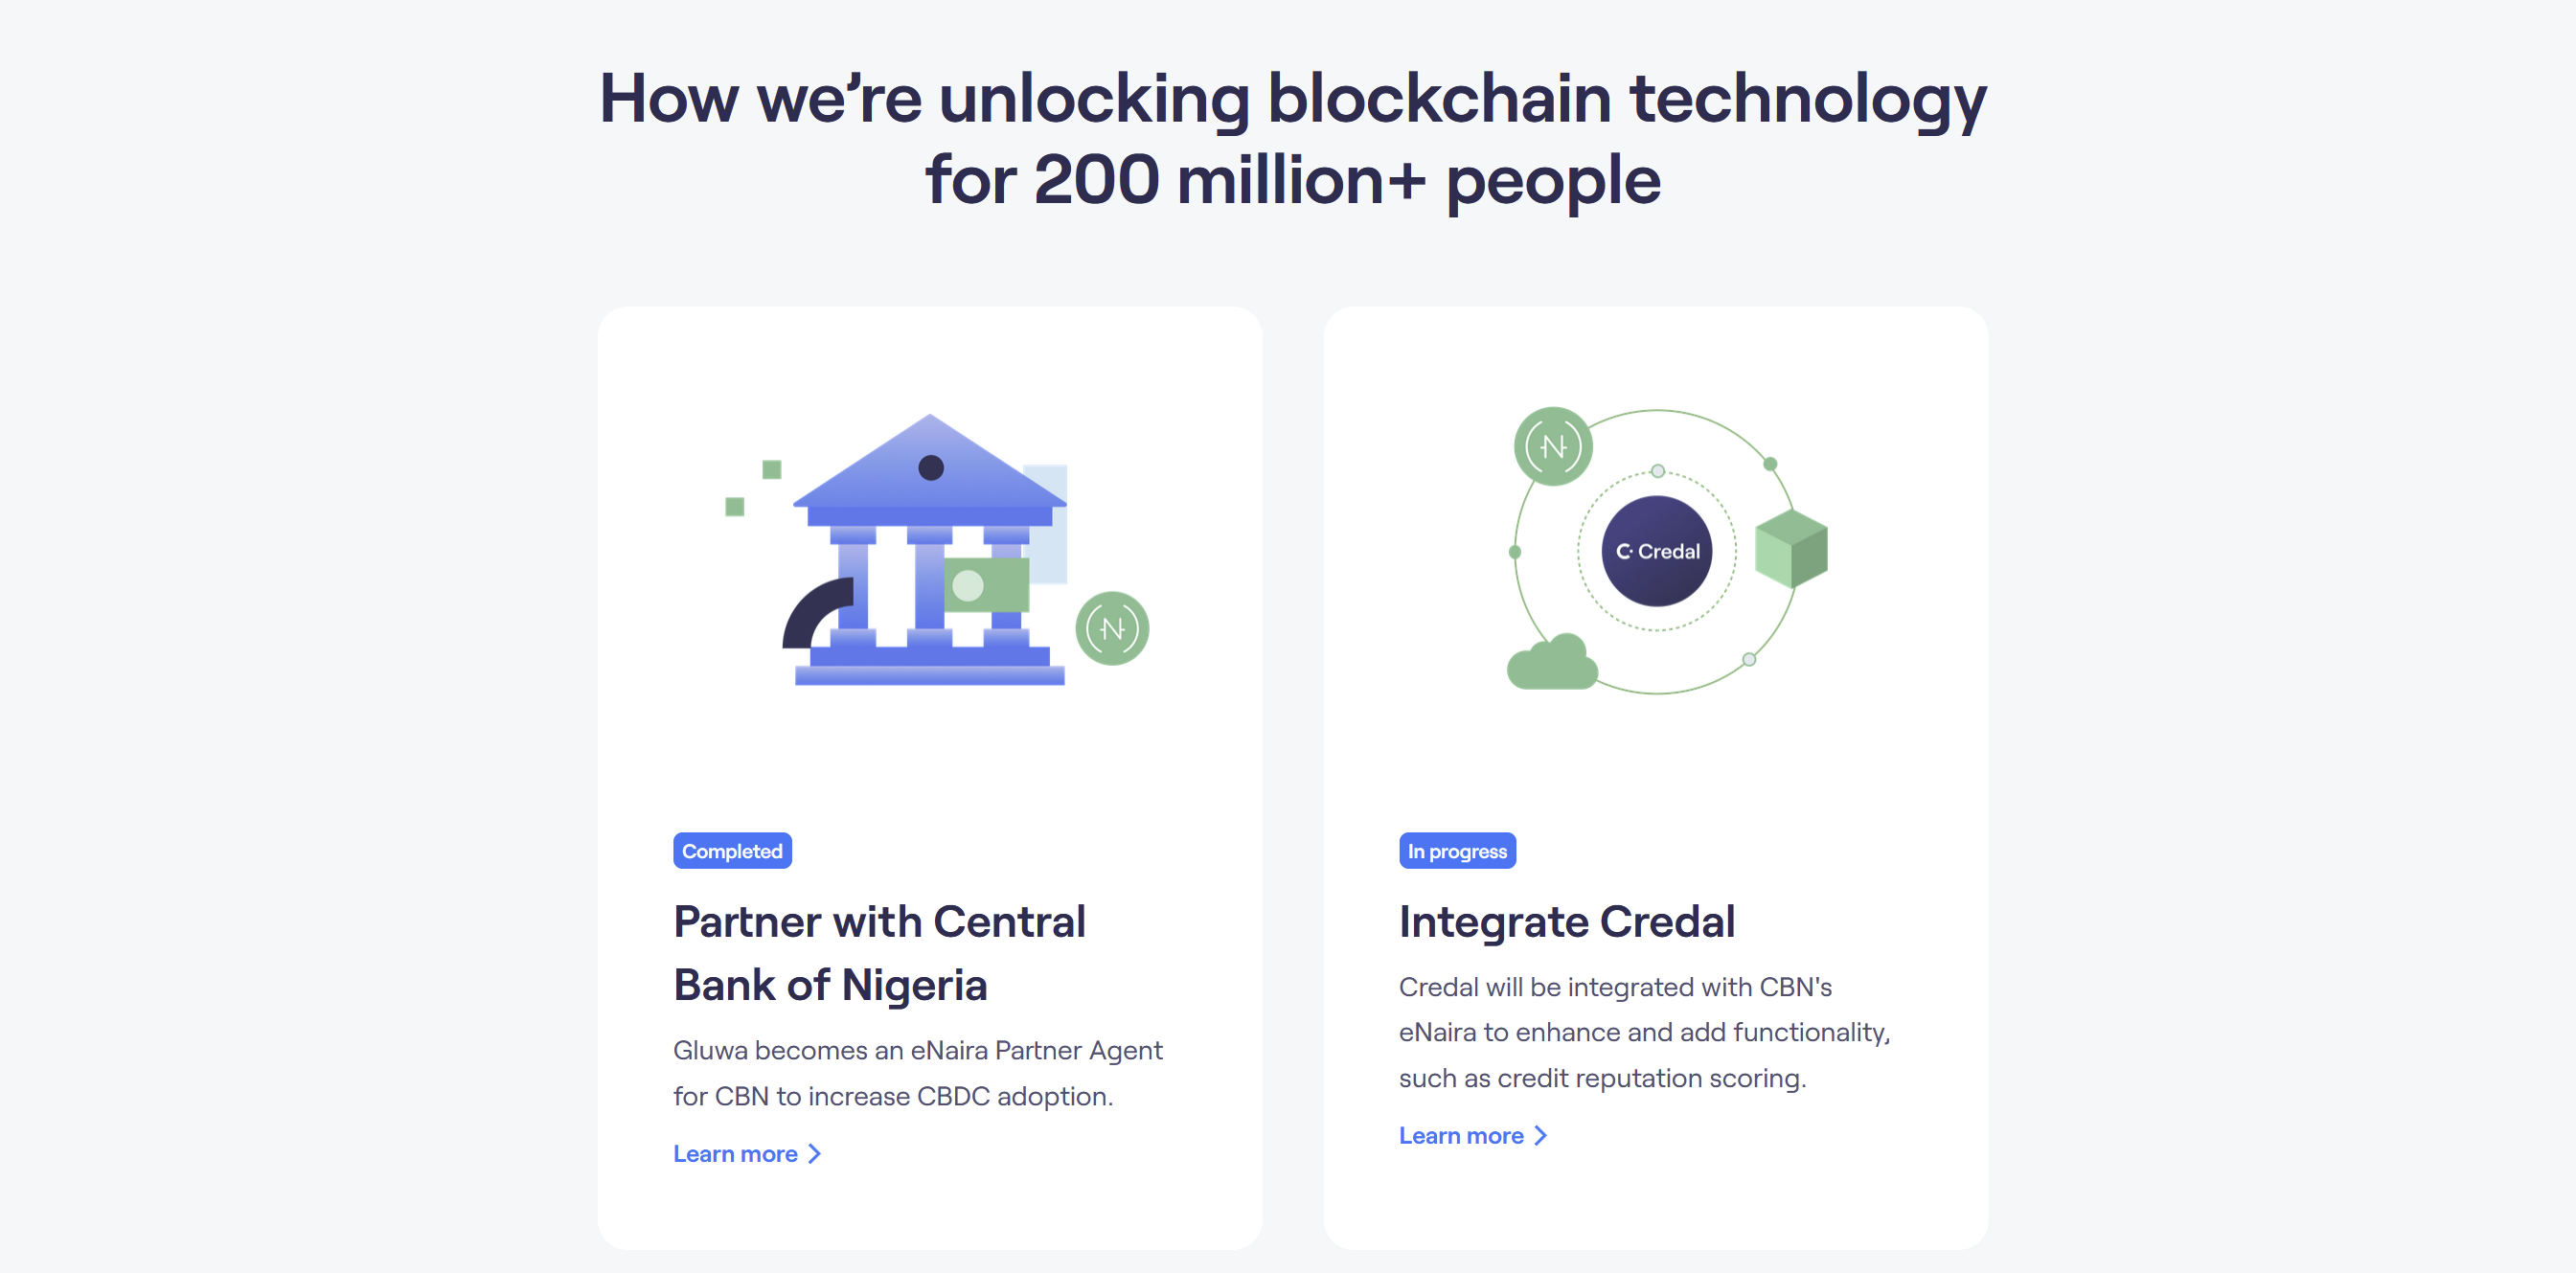Select the Partner with Central Bank of Nigeria title

(x=879, y=953)
